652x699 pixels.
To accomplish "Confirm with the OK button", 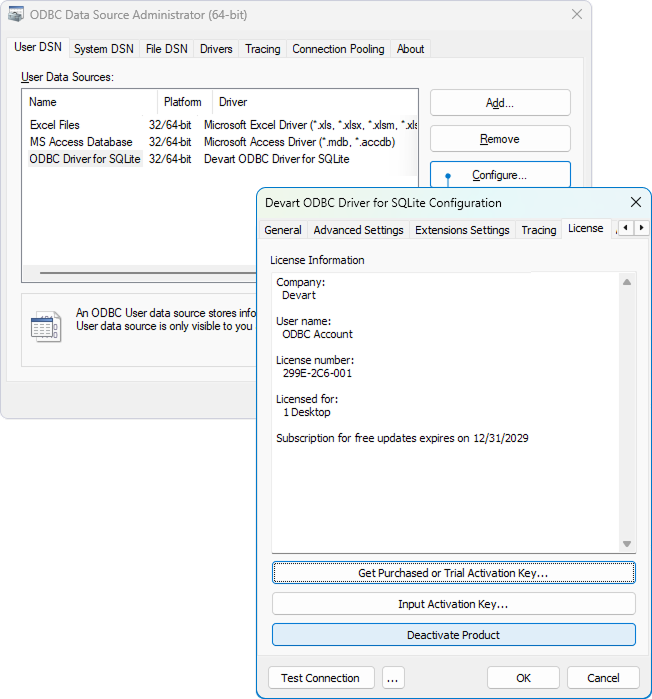I will (x=523, y=678).
